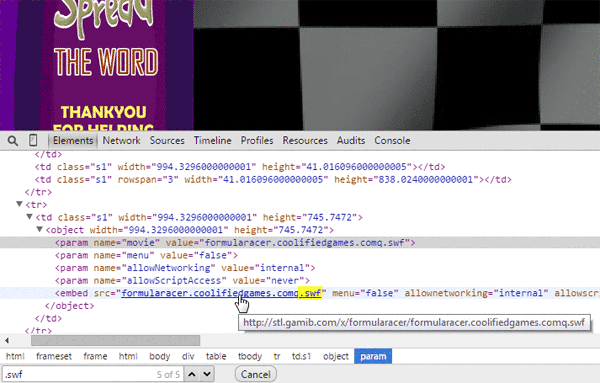Select the tbody breadcrumb

point(250,356)
